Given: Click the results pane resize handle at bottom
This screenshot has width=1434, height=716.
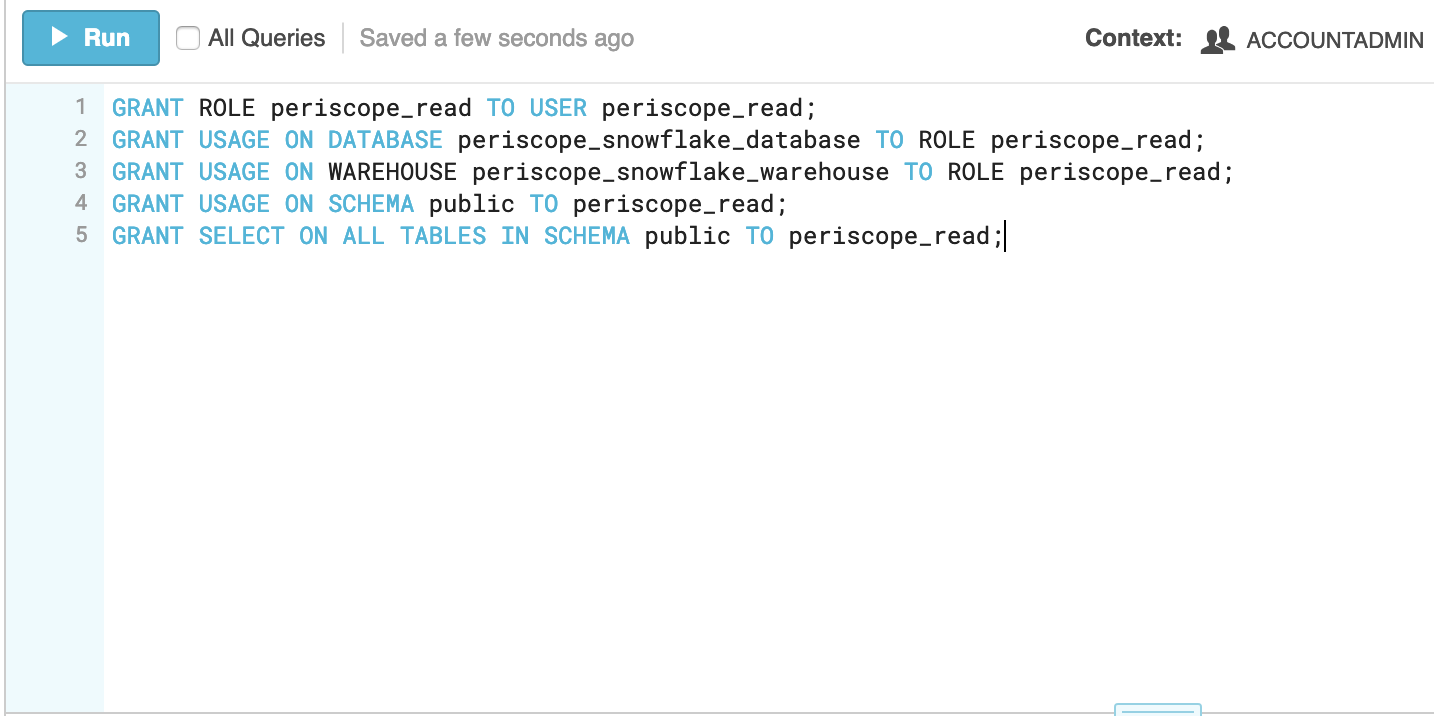Looking at the screenshot, I should (1158, 709).
